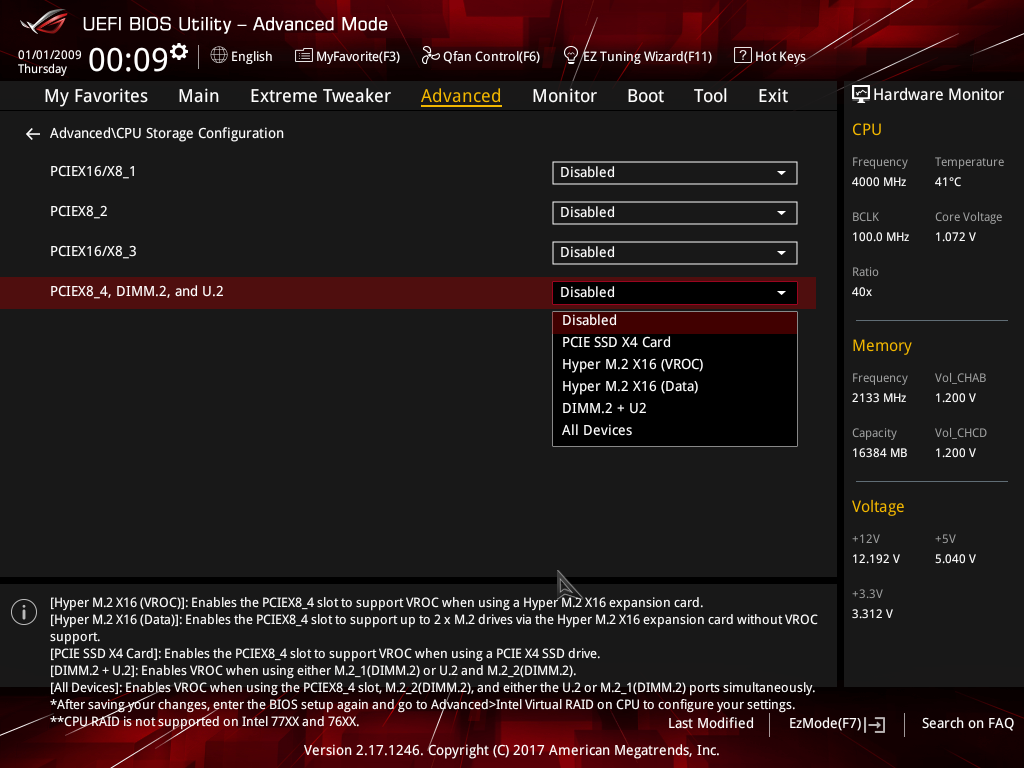Click the EZ Tuning Wizard bulb icon
The image size is (1024, 768).
tap(571, 56)
